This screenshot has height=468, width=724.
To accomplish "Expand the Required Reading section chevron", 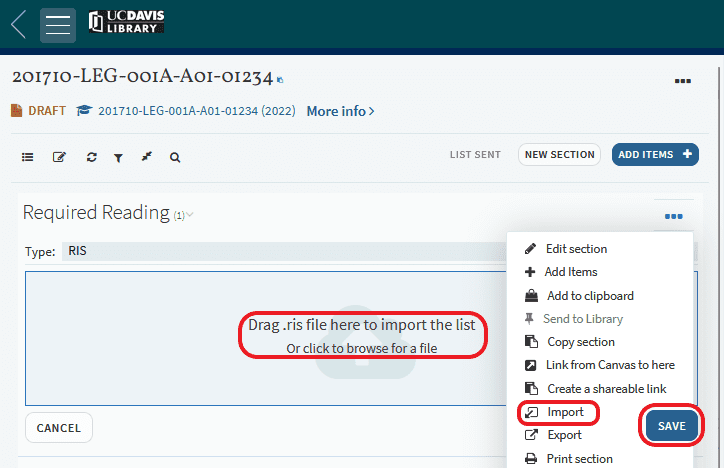I will (190, 214).
